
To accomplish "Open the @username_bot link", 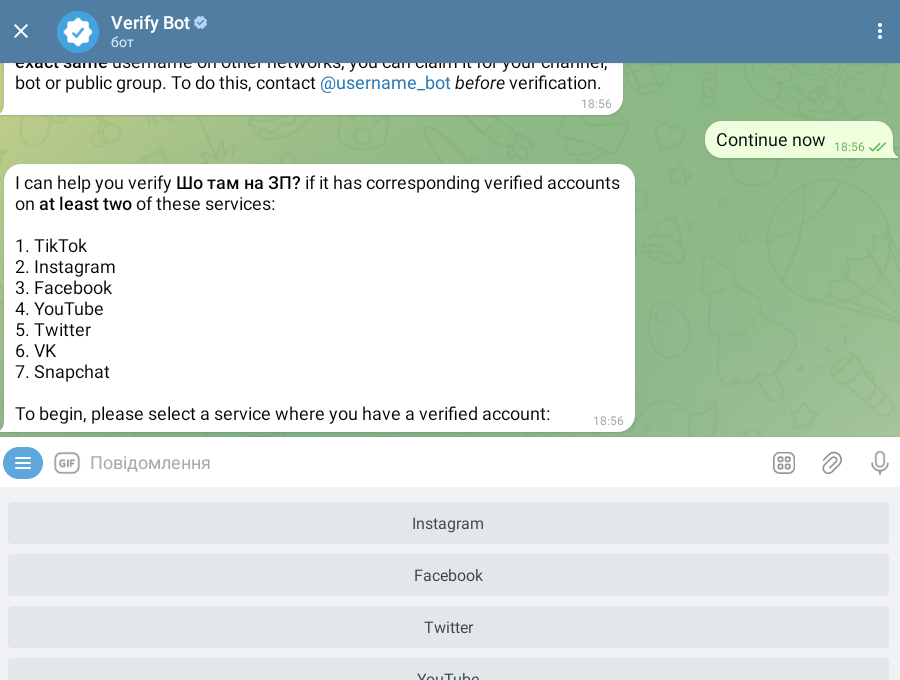I will click(x=385, y=84).
